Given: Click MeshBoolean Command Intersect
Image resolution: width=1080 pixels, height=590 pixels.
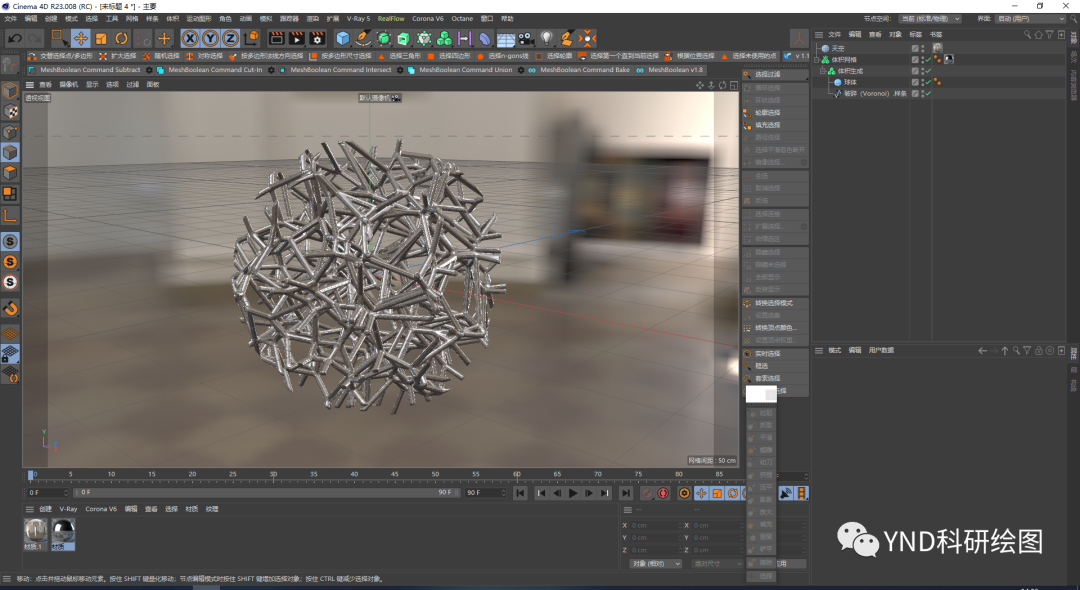Looking at the screenshot, I should click(x=335, y=70).
